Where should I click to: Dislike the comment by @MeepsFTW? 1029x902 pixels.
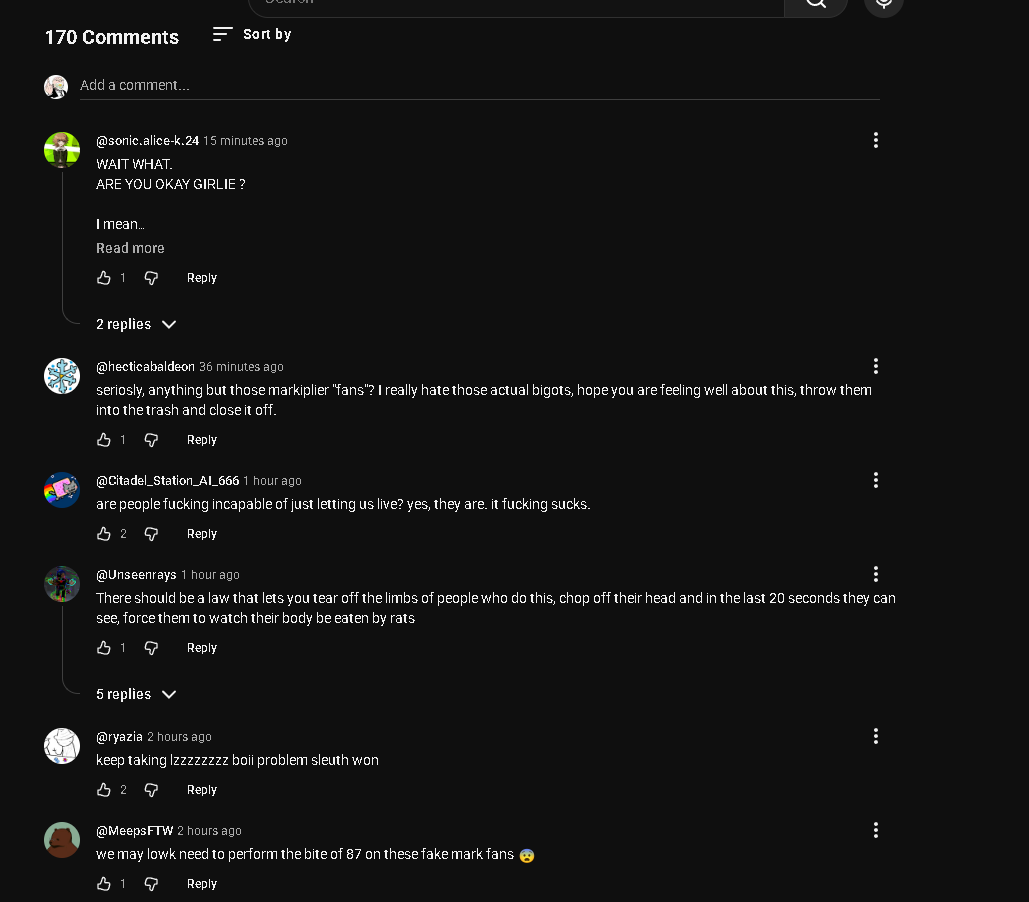point(151,884)
